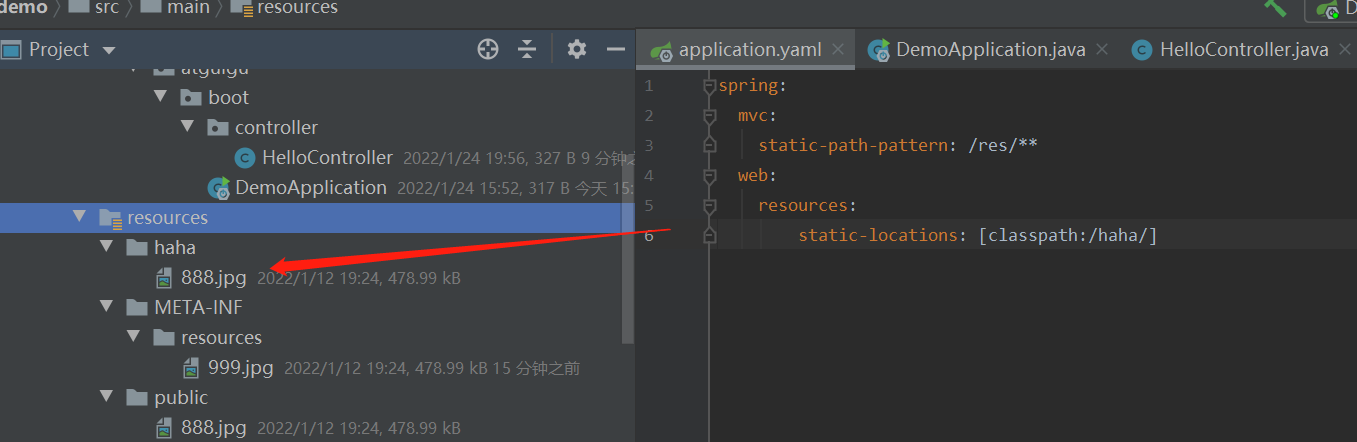Click resources in breadcrumb path

(297, 7)
